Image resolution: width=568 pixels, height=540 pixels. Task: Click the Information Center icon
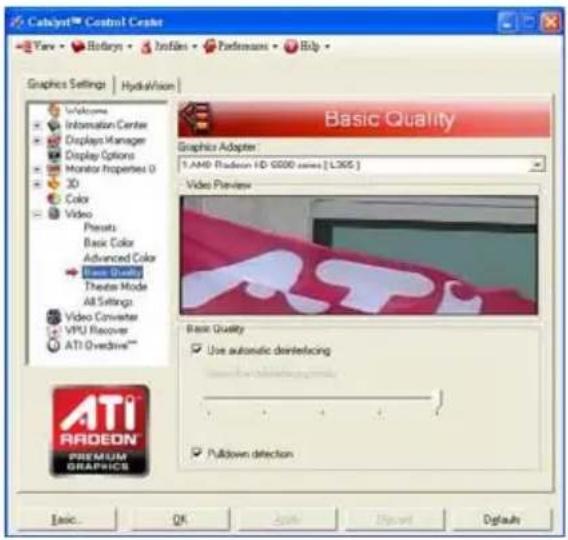pos(54,125)
